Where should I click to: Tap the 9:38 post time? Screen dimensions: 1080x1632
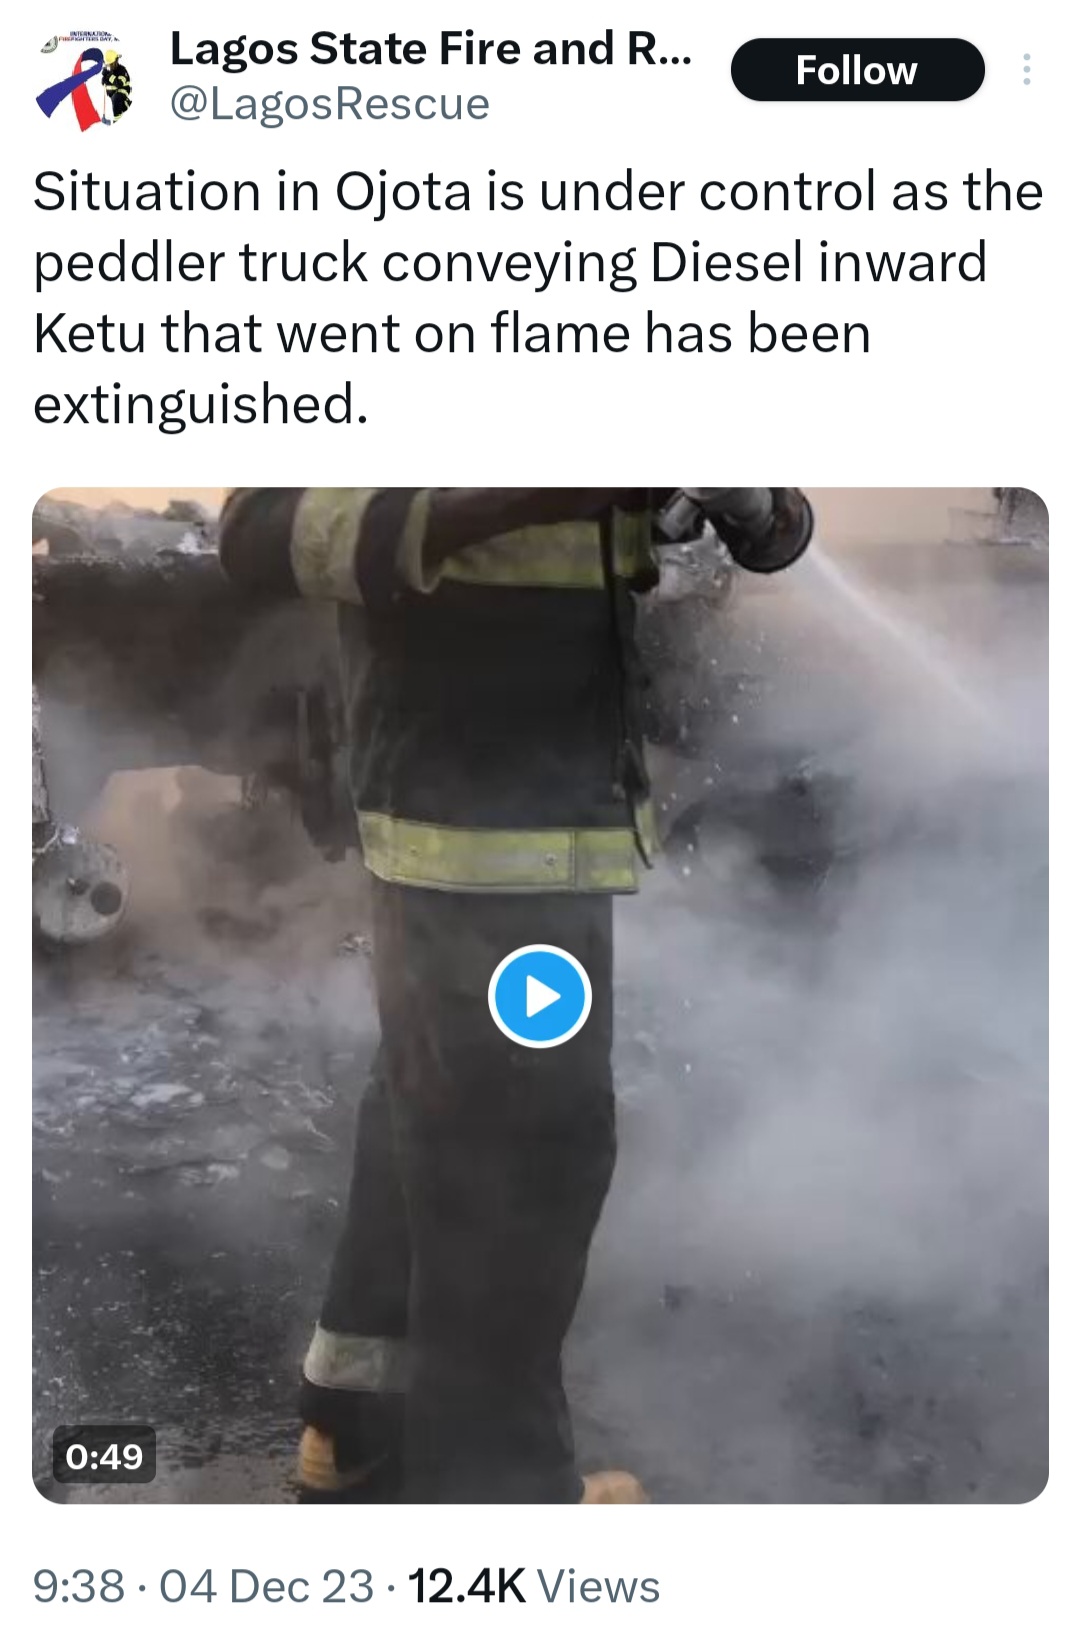pos(79,1586)
